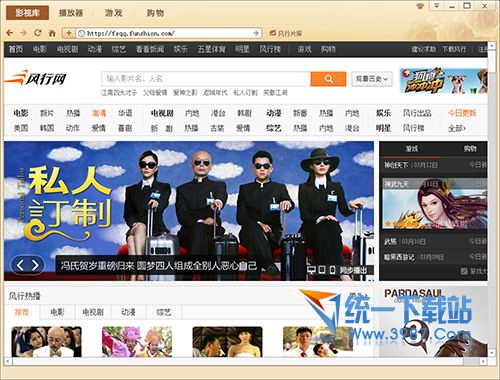This screenshot has height=380, width=500.
Task: Select the 购物 tab in right side panel
Action: pos(470,149)
